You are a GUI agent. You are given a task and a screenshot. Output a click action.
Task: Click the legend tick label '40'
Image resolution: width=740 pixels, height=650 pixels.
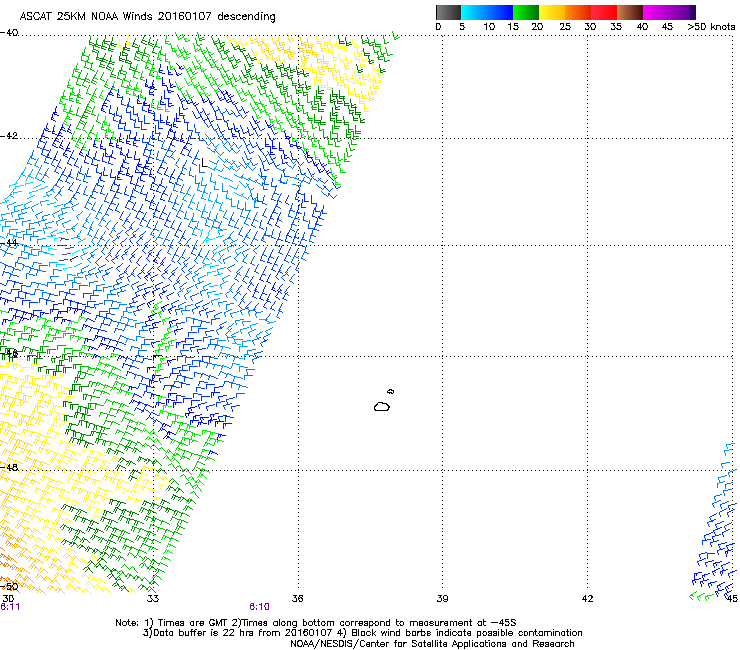click(x=642, y=27)
